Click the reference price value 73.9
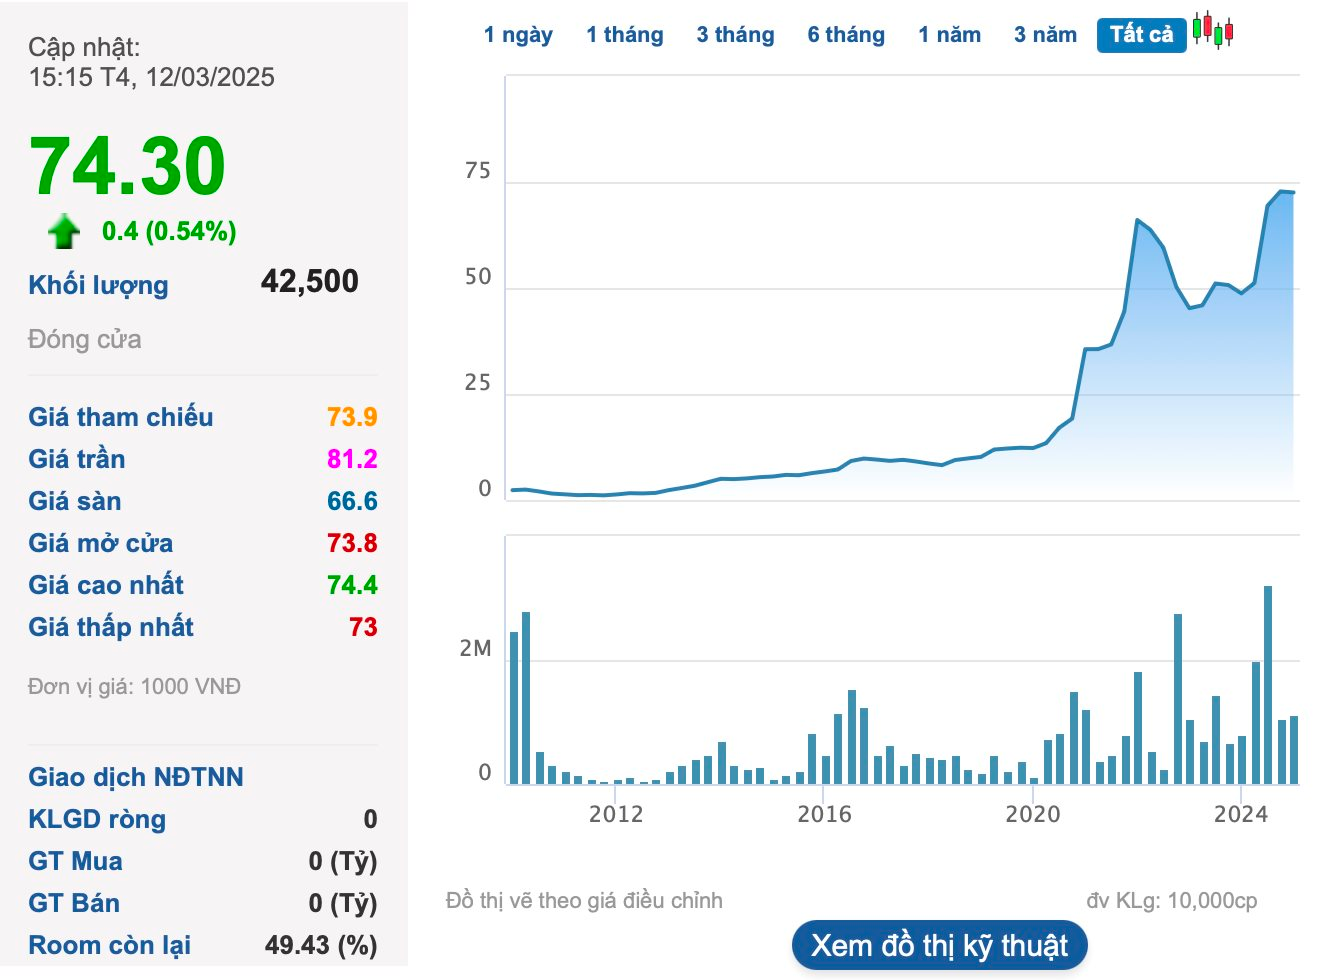 (352, 417)
